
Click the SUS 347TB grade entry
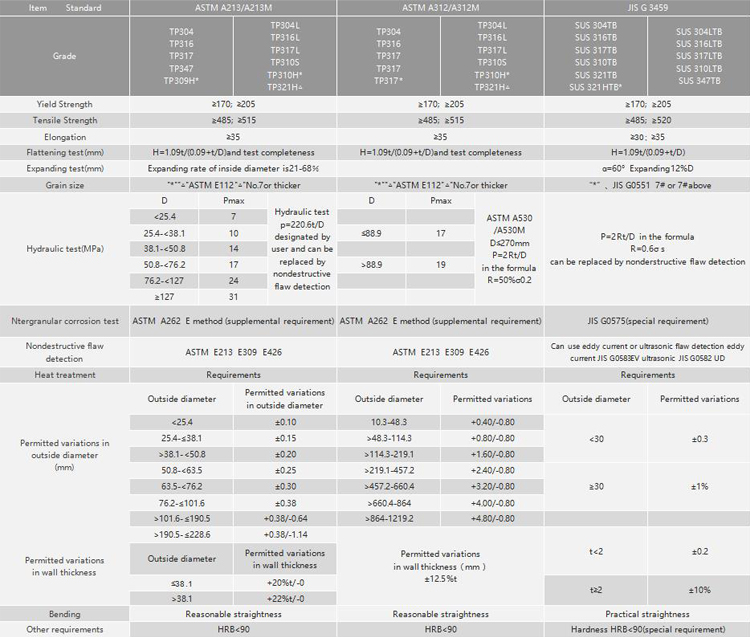pyautogui.click(x=699, y=81)
